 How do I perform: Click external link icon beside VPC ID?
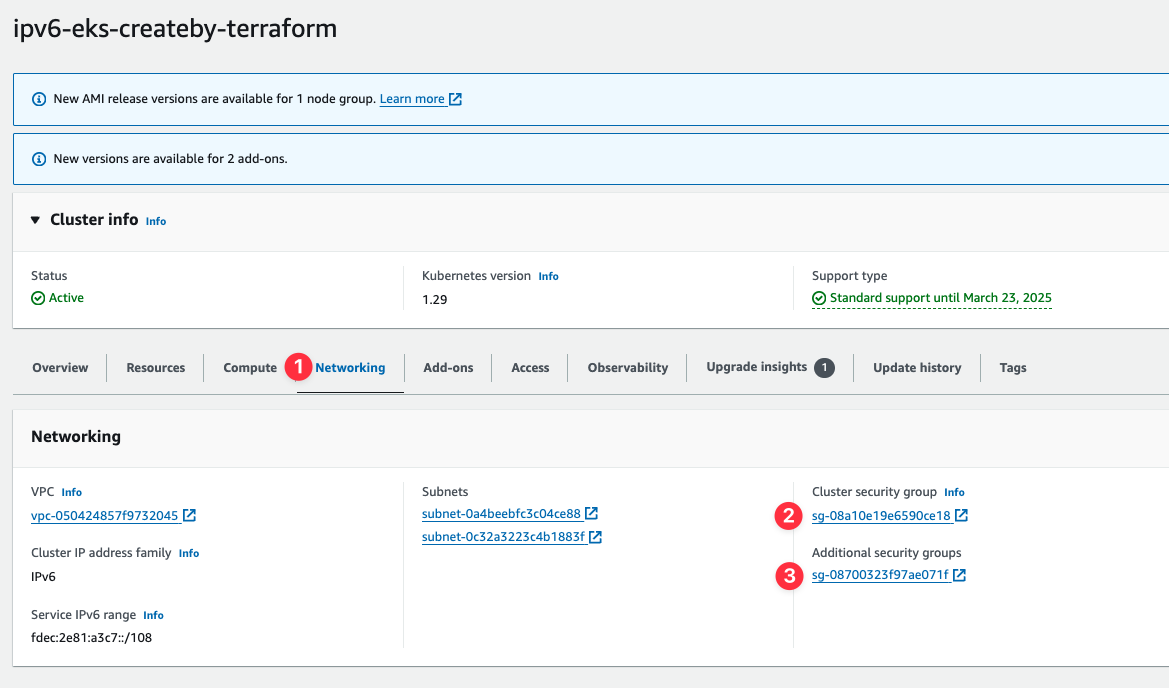[189, 515]
